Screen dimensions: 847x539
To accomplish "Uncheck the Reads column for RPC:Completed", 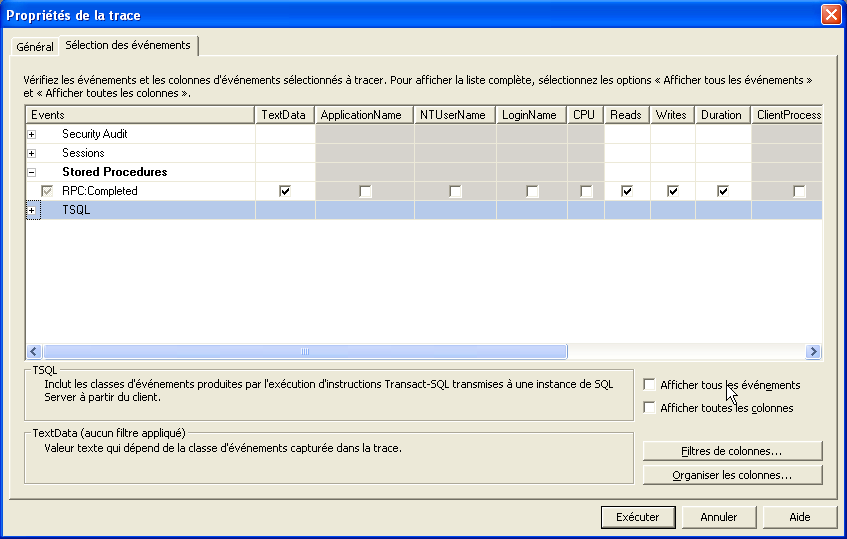I will pos(627,191).
